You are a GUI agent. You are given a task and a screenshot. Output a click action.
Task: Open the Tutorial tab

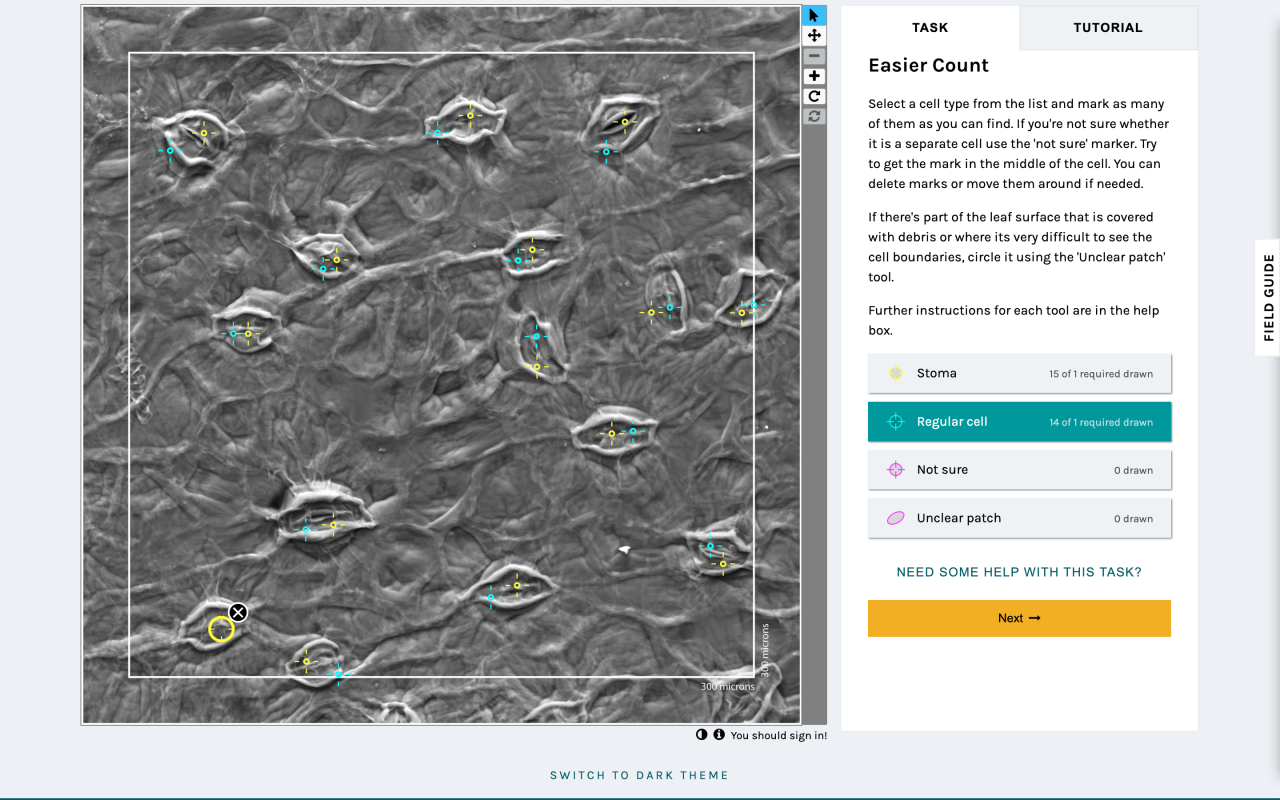pos(1108,28)
